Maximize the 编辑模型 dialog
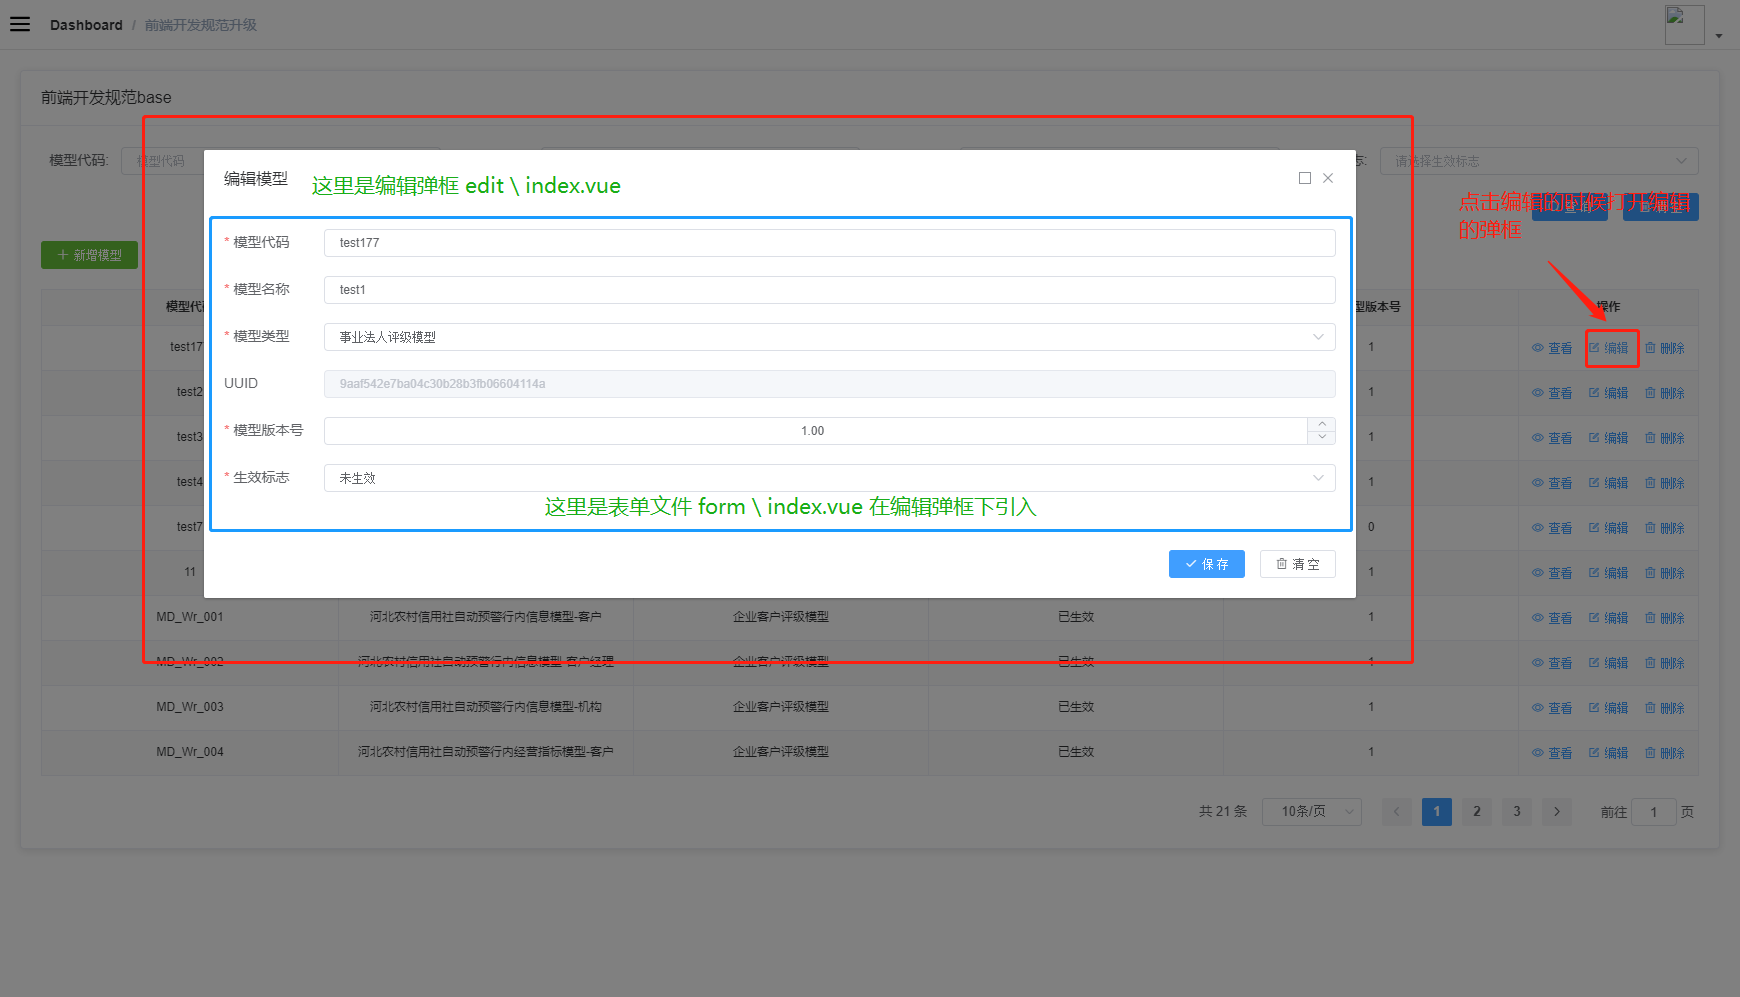 pos(1305,178)
